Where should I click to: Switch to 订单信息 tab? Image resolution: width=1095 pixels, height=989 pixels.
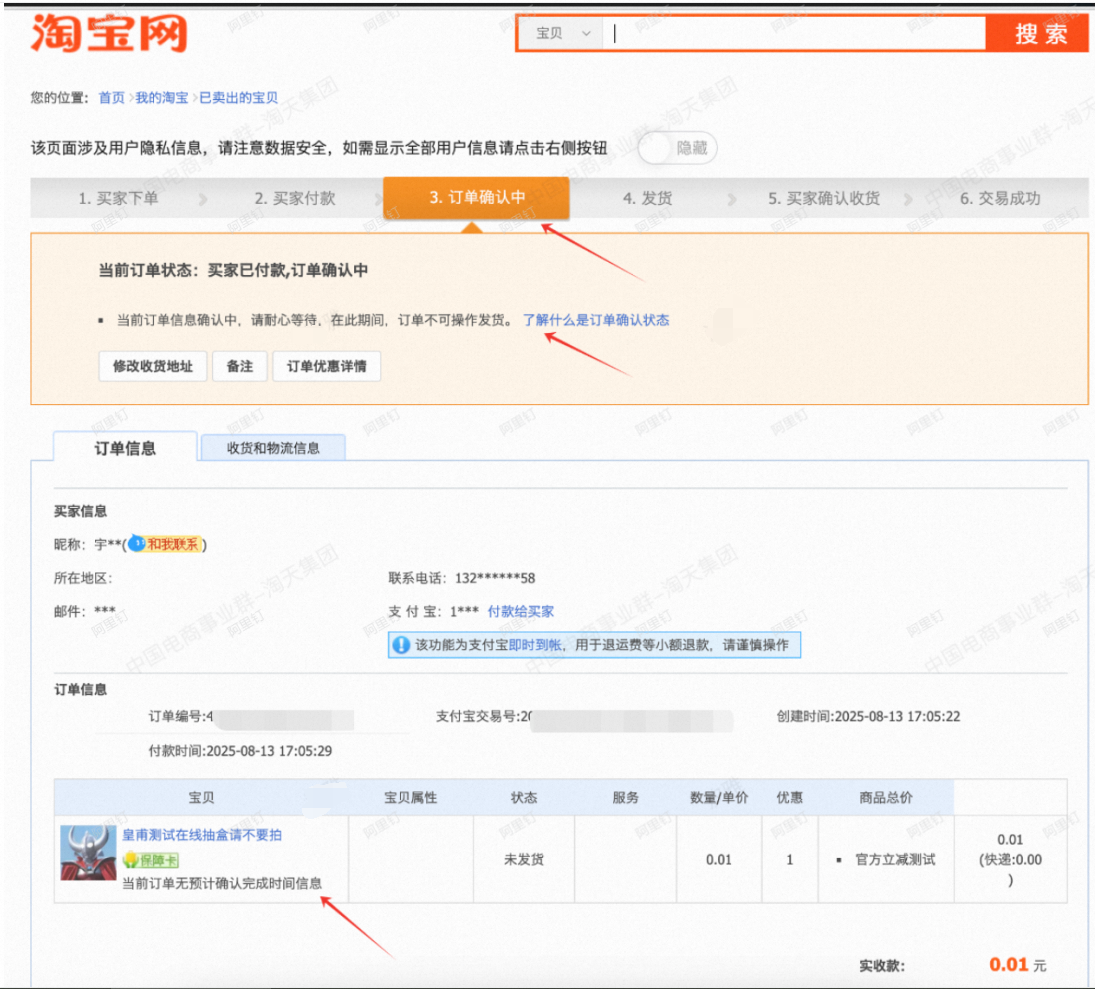pos(125,448)
